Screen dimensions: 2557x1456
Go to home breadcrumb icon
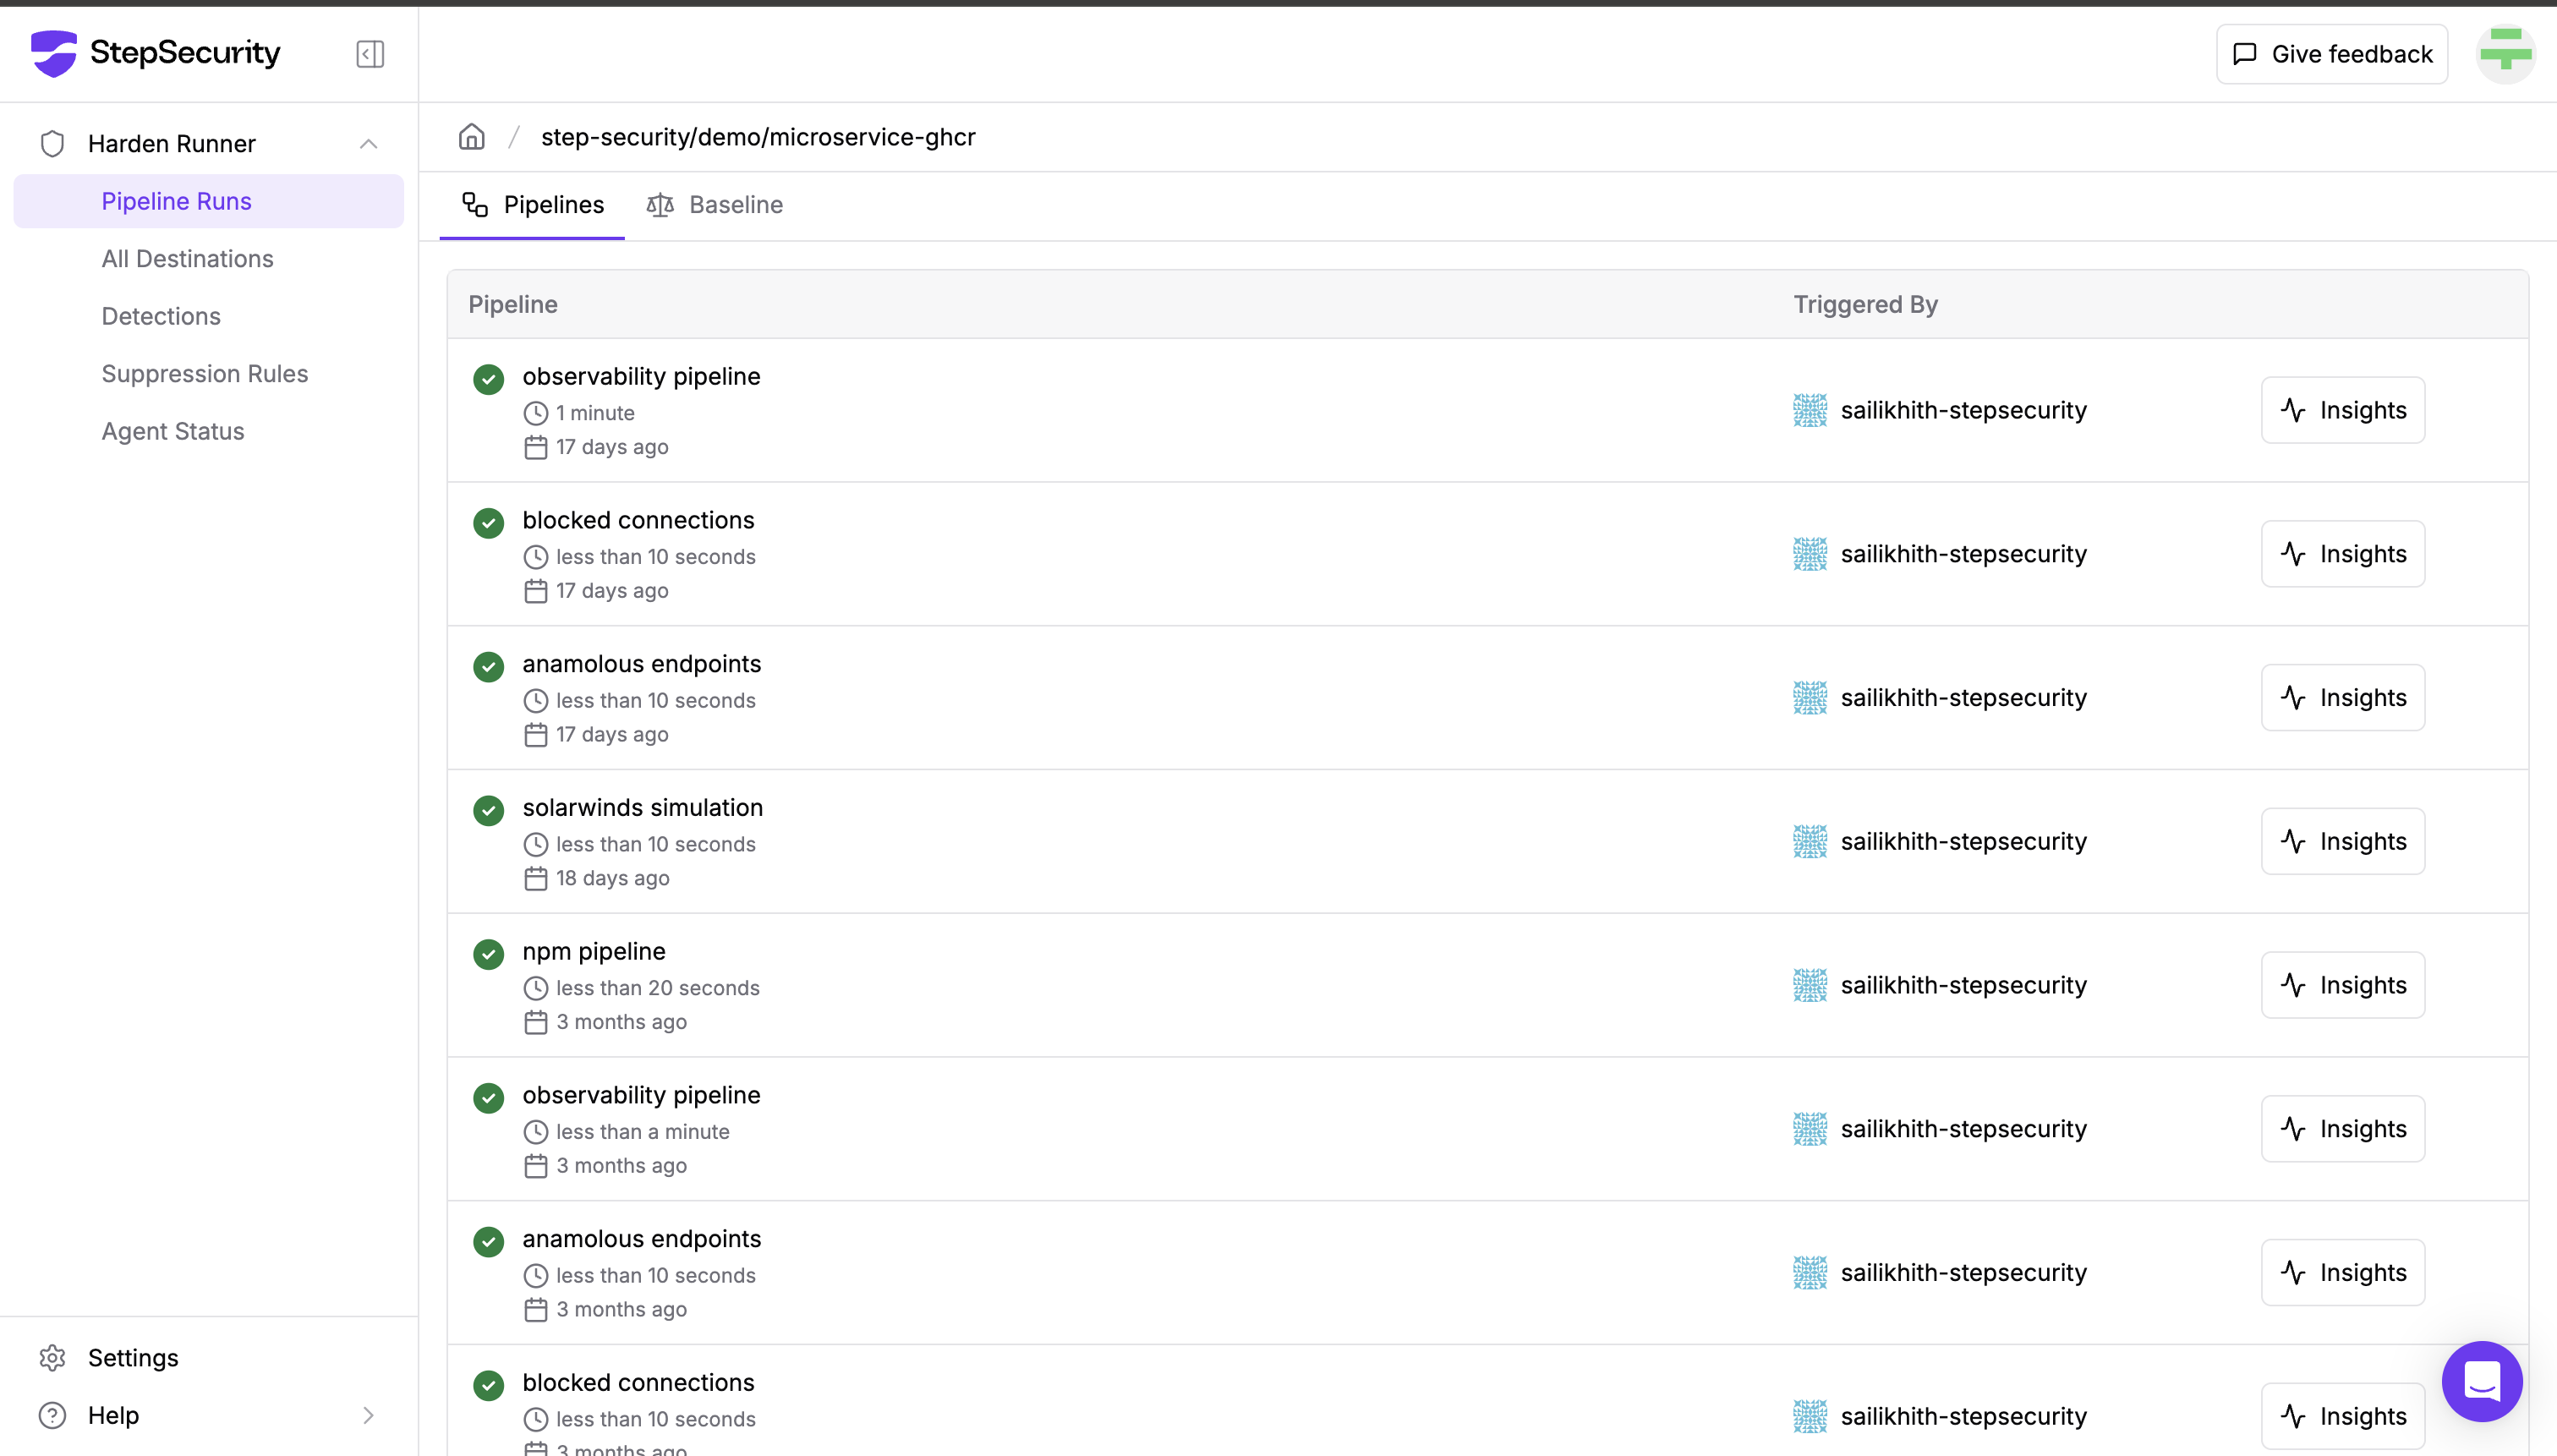point(472,137)
